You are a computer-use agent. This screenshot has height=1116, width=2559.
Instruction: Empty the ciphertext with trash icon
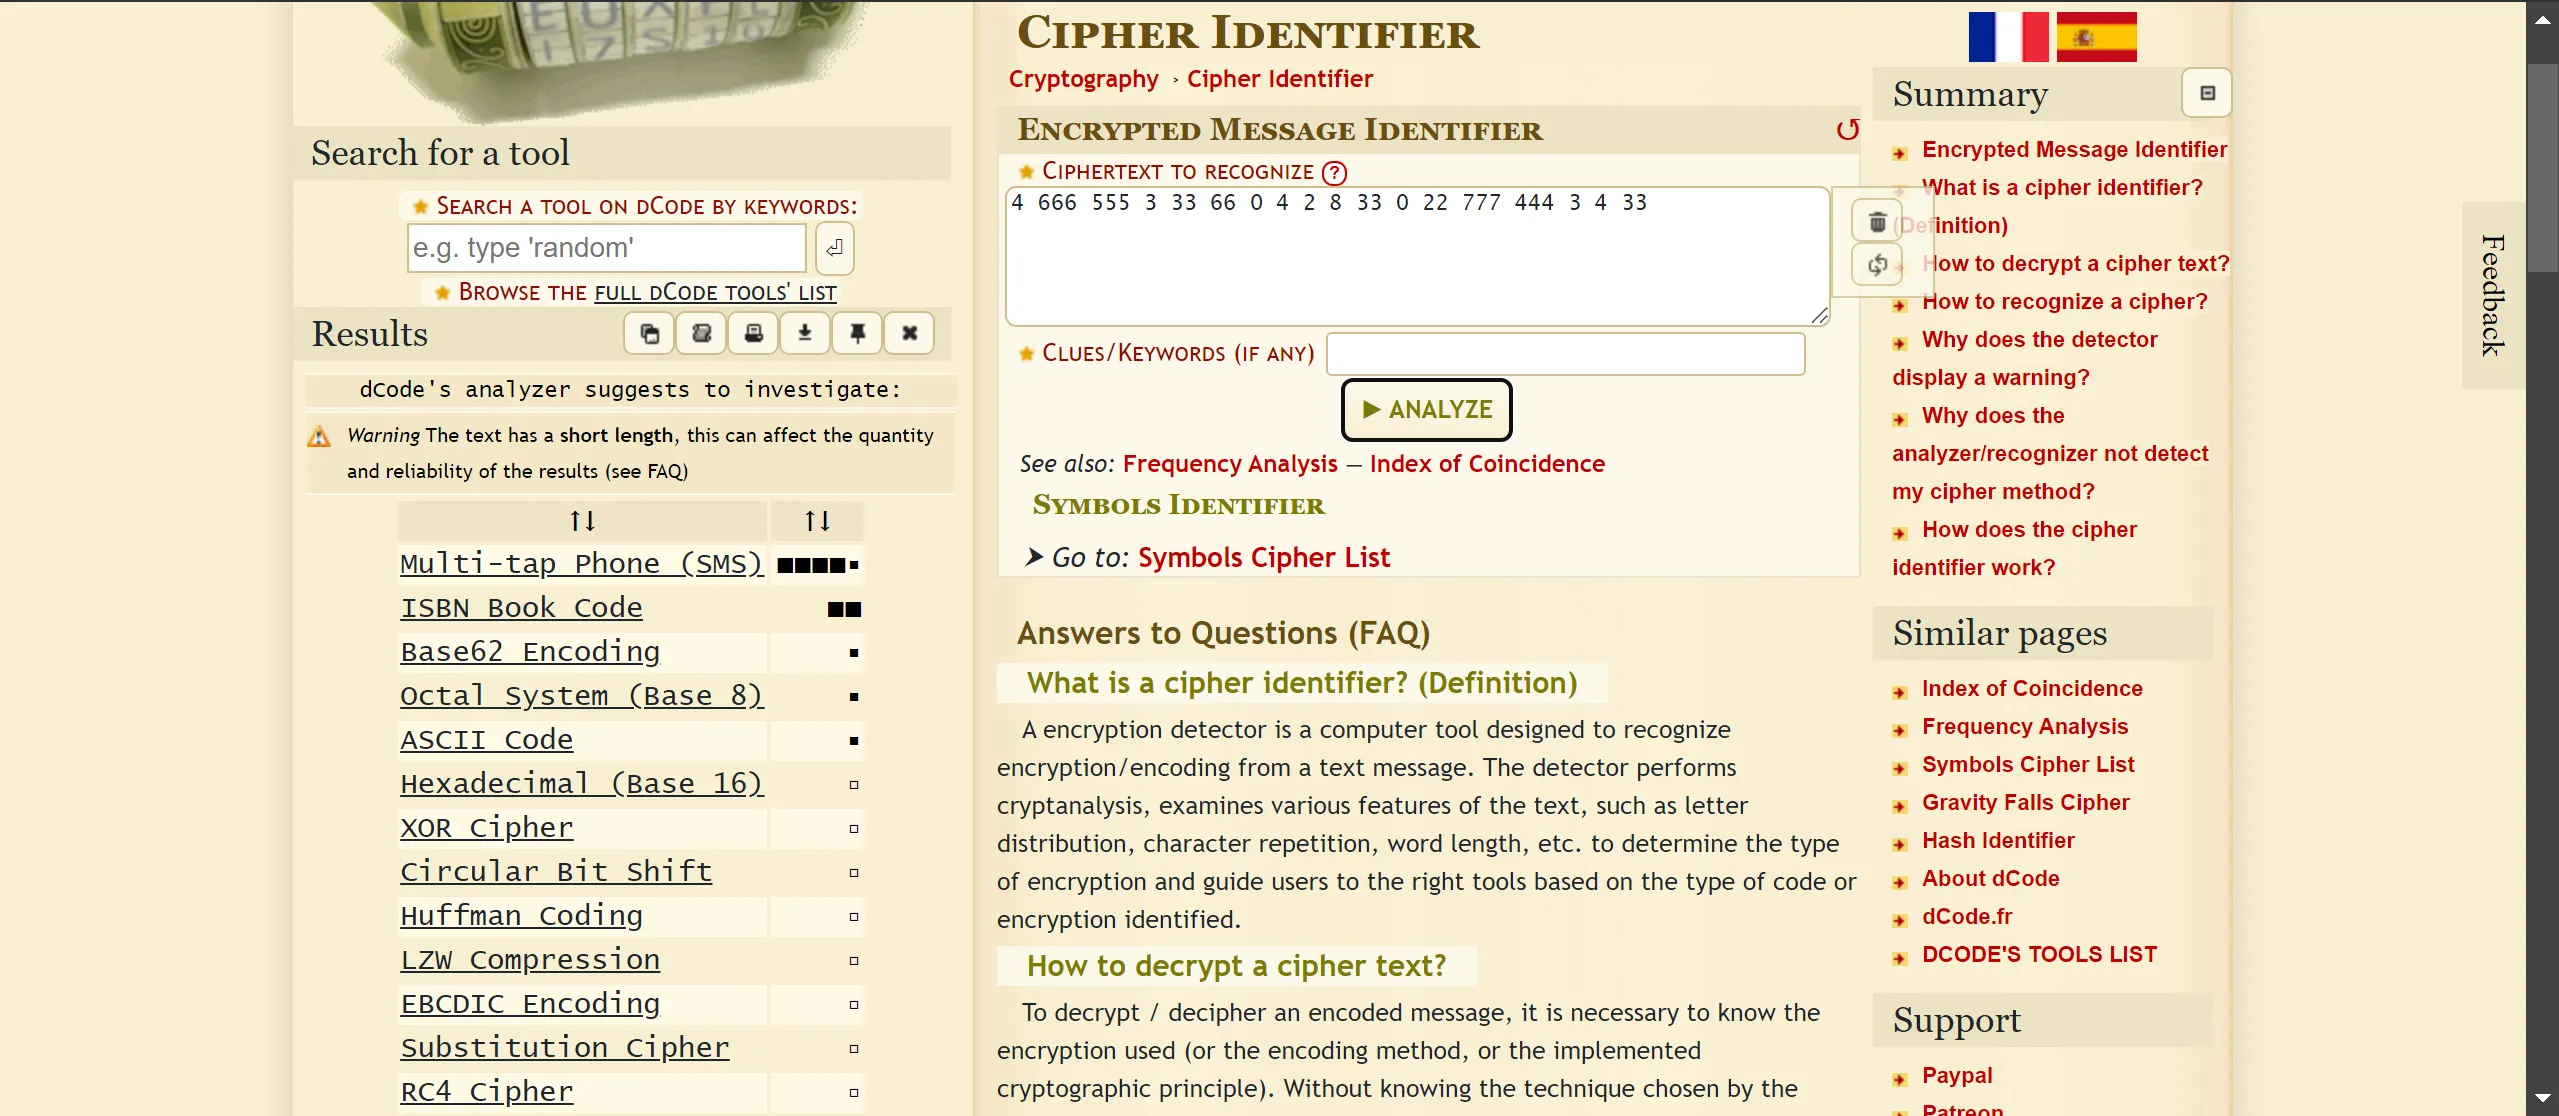point(1877,222)
